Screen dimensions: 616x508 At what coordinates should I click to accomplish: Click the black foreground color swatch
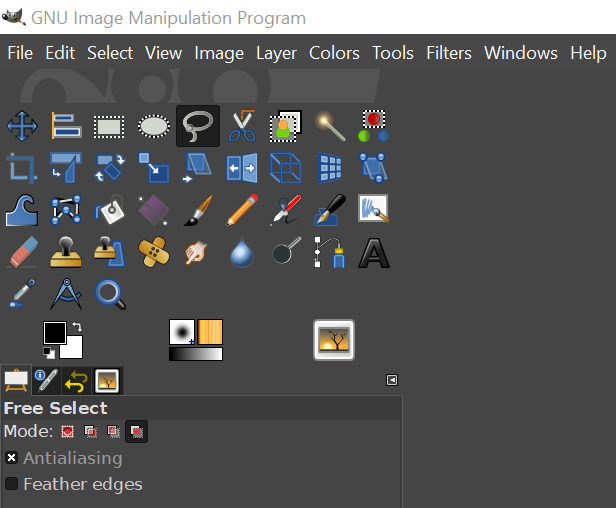click(54, 333)
